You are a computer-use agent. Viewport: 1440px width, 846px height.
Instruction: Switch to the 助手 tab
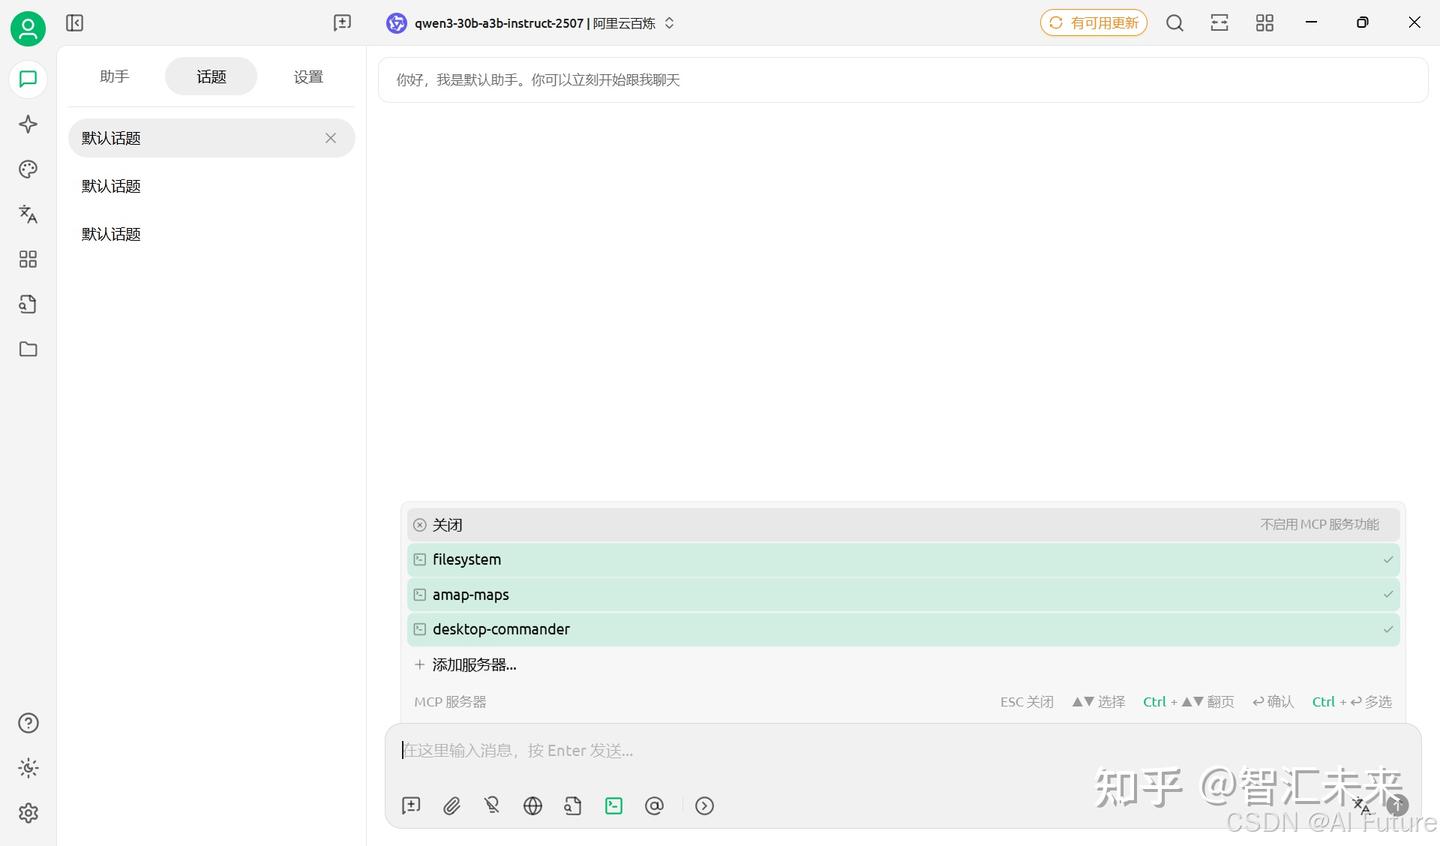114,77
